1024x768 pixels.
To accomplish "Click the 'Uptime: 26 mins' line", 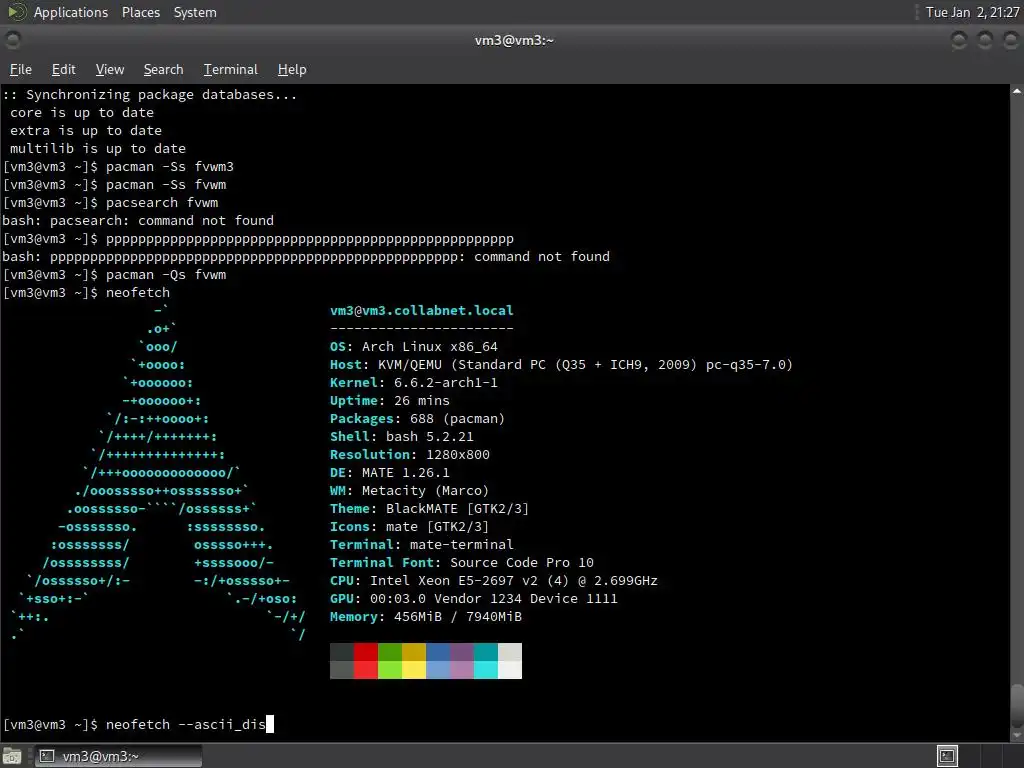I will click(x=389, y=400).
